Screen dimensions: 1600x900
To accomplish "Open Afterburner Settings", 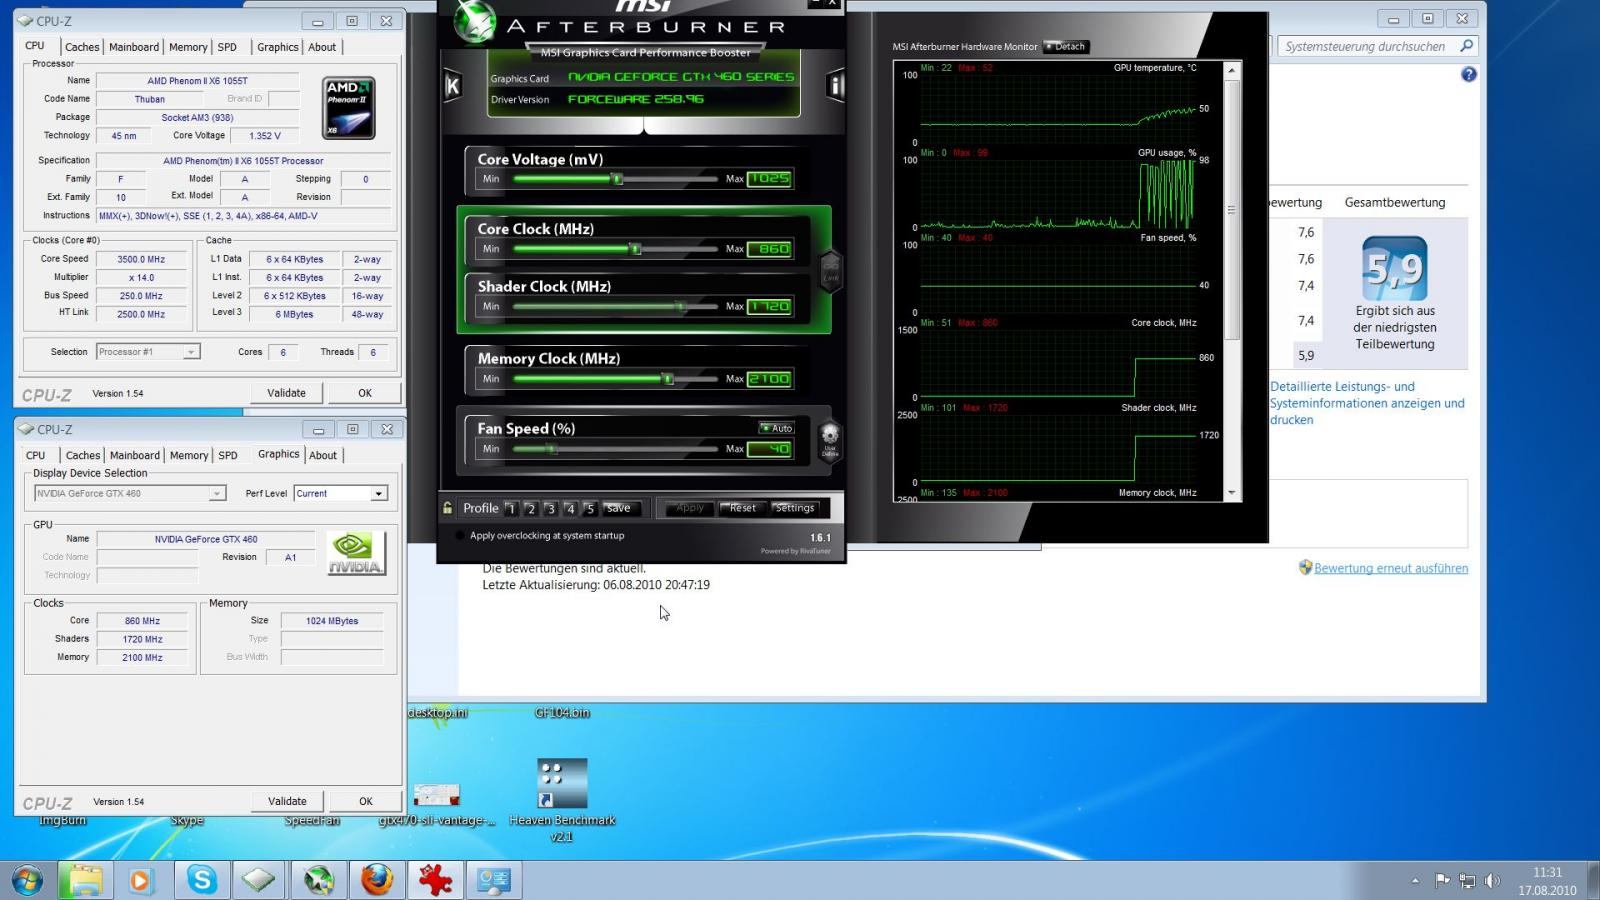I will click(x=795, y=508).
